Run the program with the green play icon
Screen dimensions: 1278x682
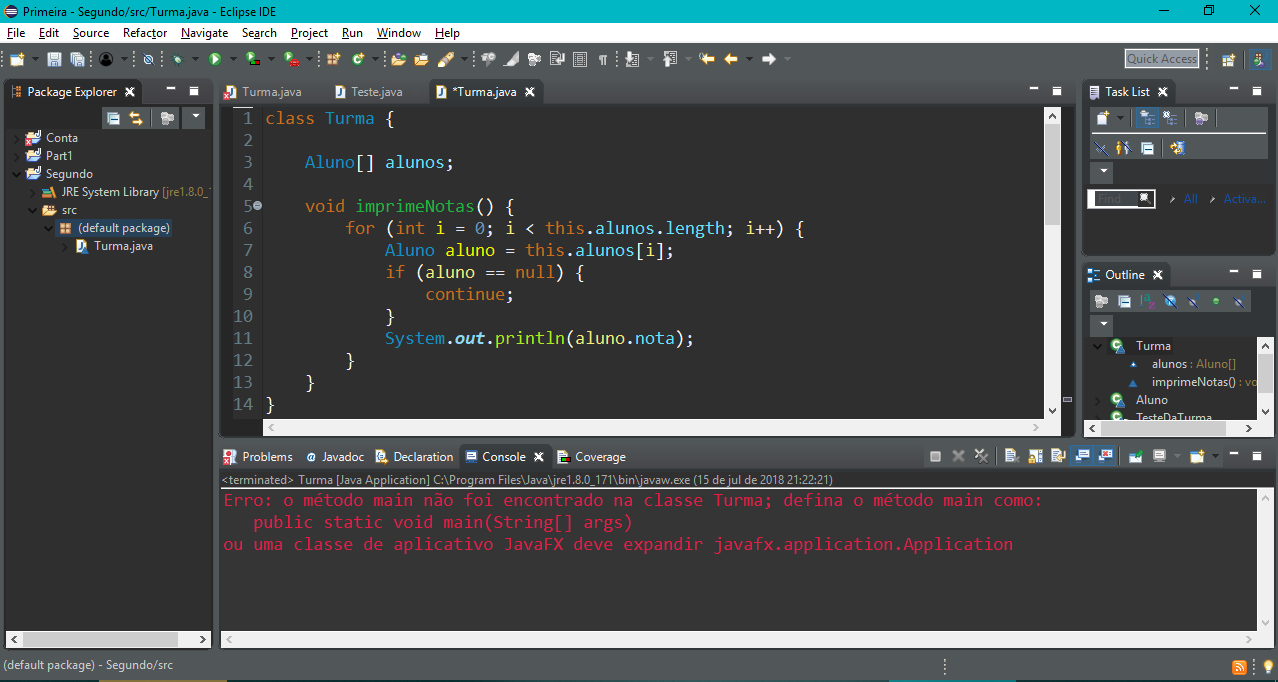coord(215,59)
